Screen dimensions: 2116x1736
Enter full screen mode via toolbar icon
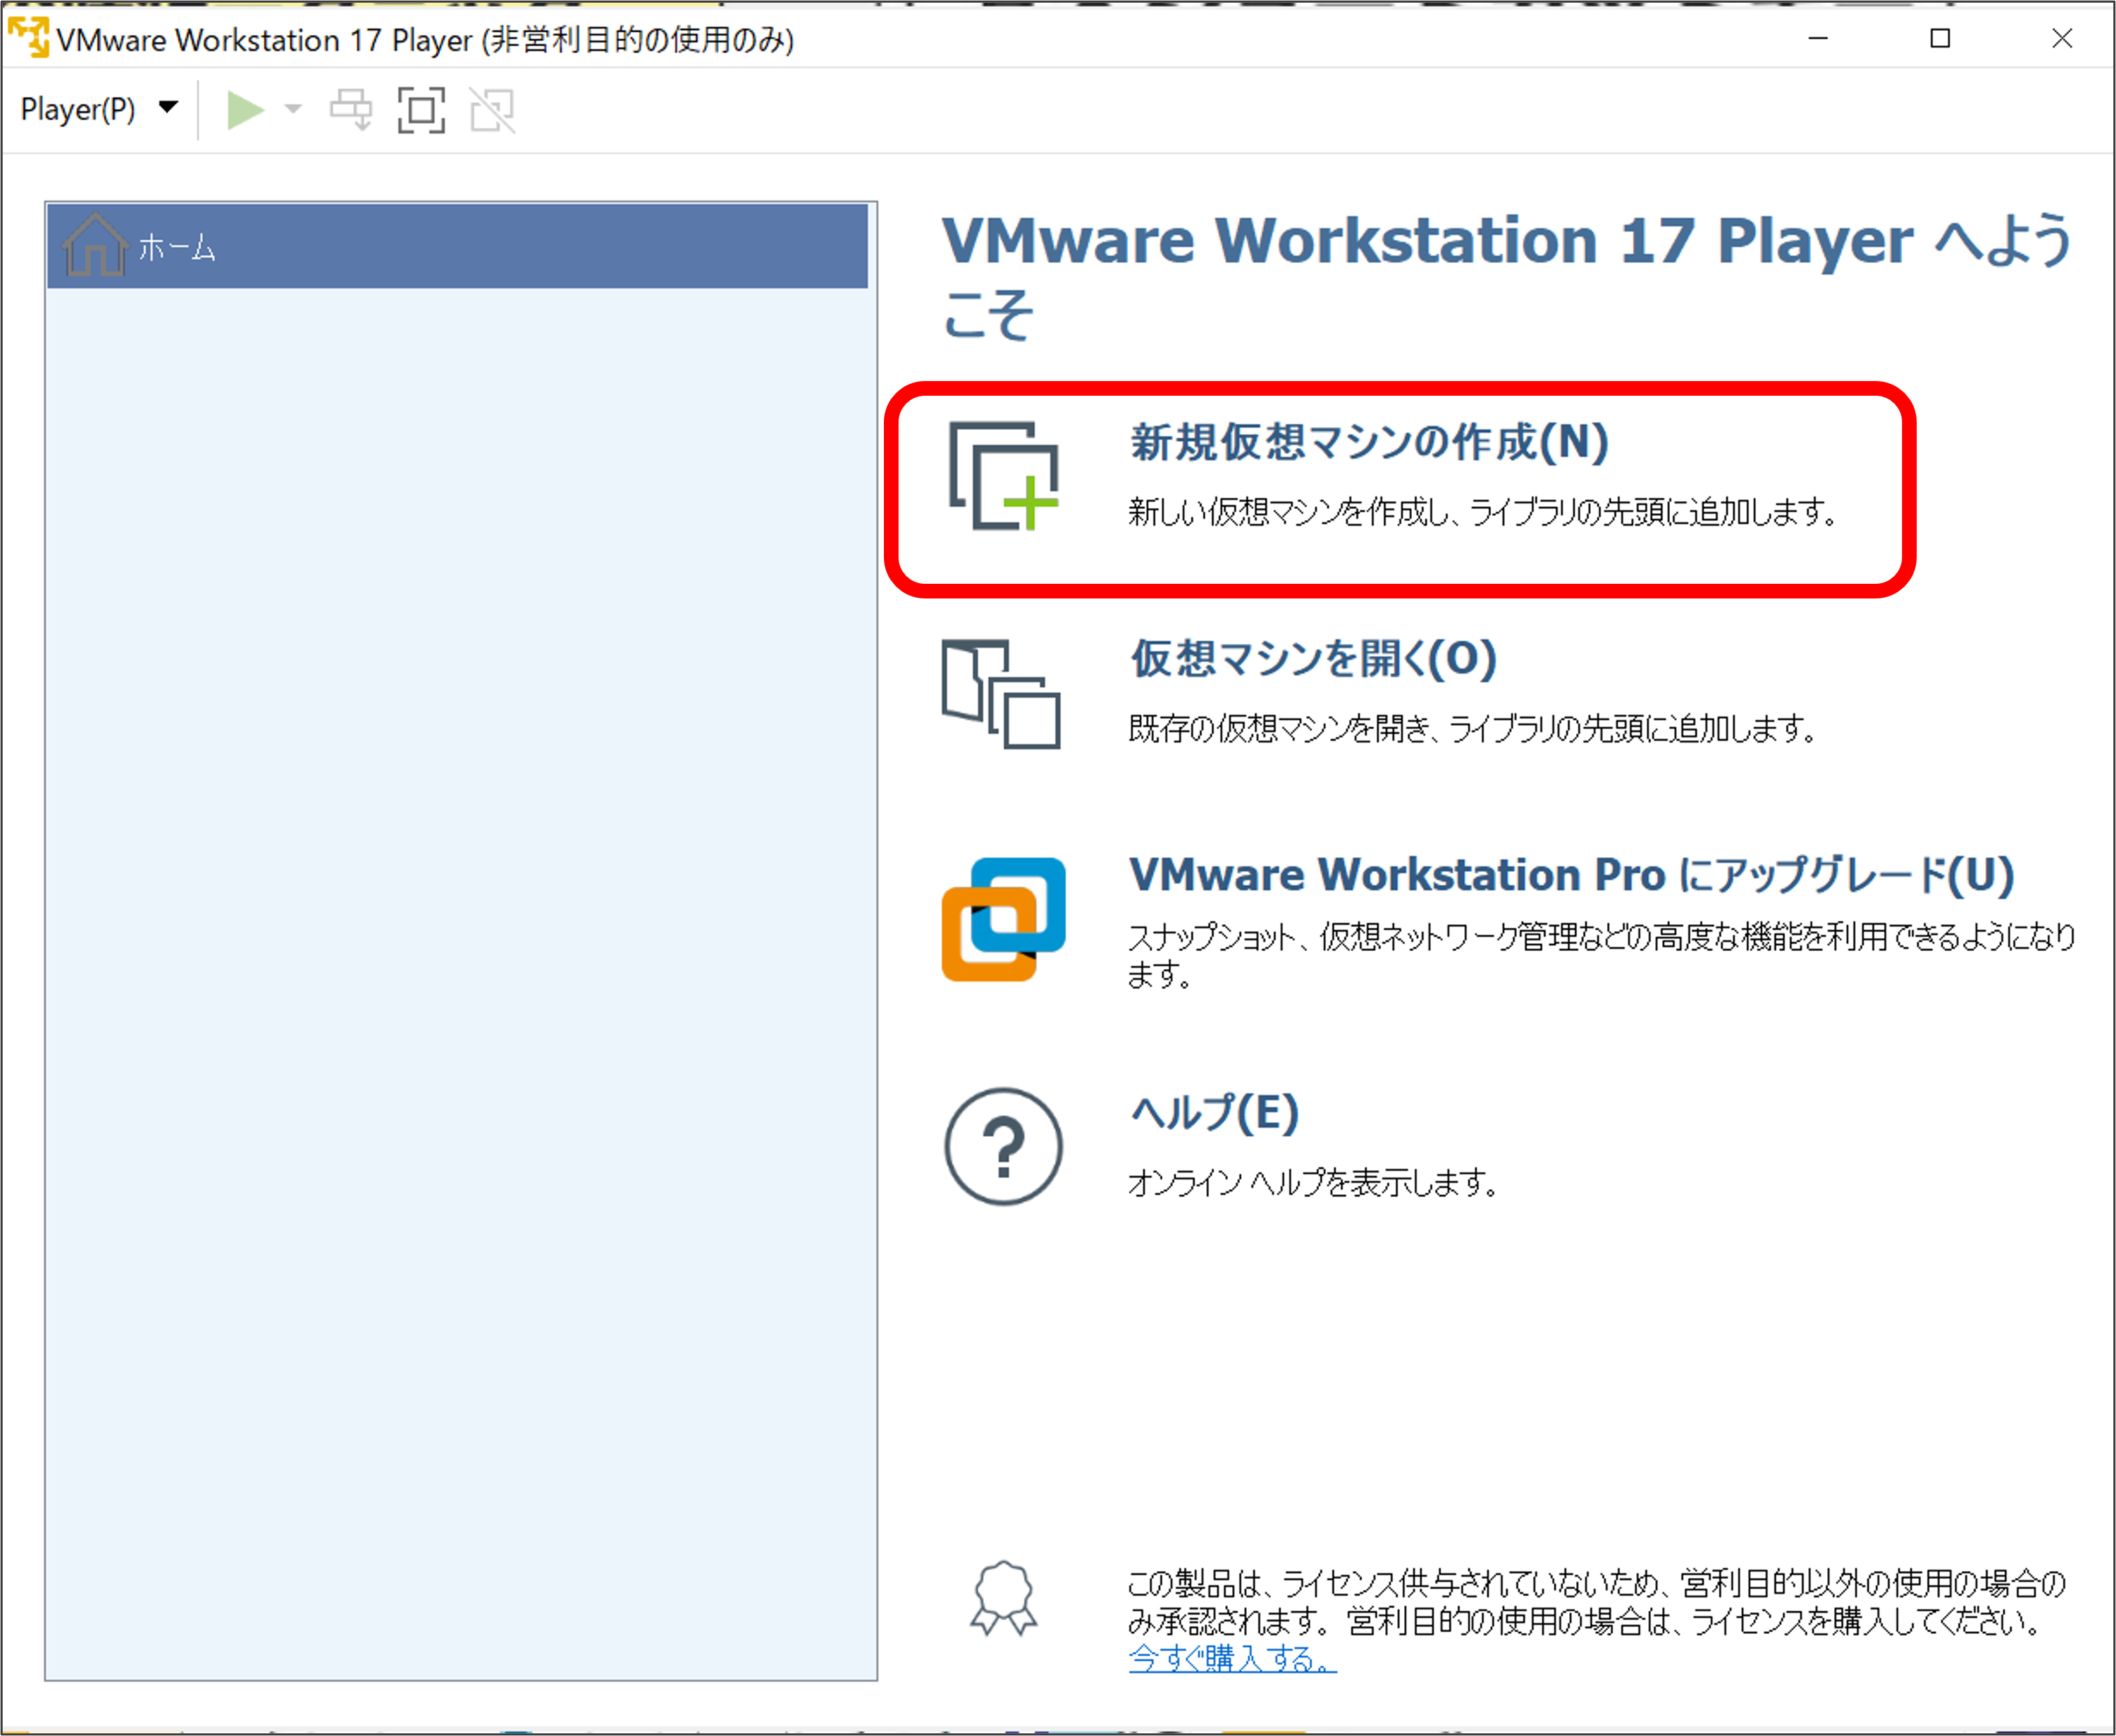click(421, 110)
